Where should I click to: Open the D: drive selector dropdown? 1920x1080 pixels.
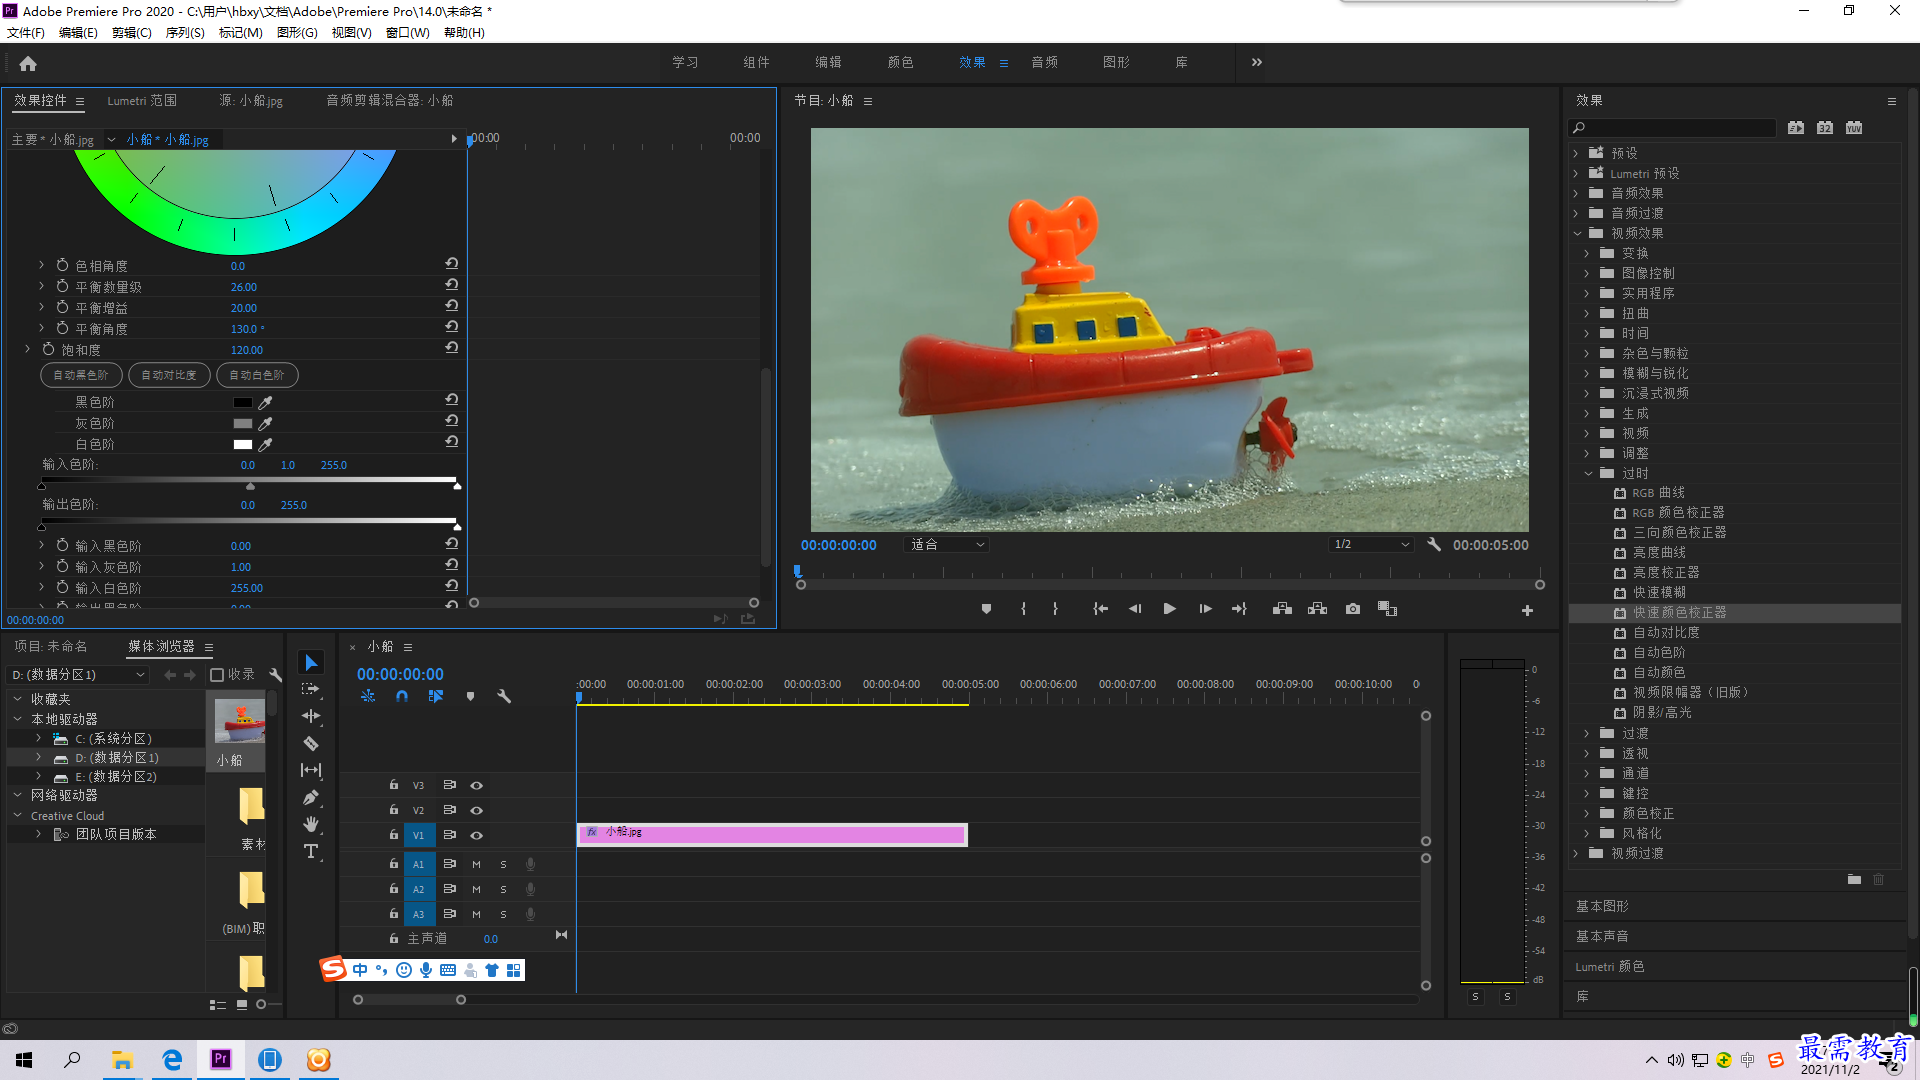point(78,675)
